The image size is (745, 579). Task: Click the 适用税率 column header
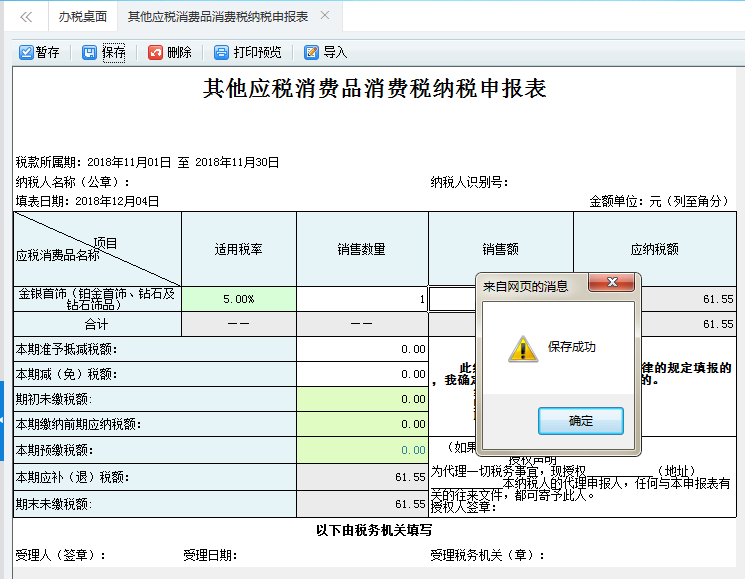click(x=239, y=249)
